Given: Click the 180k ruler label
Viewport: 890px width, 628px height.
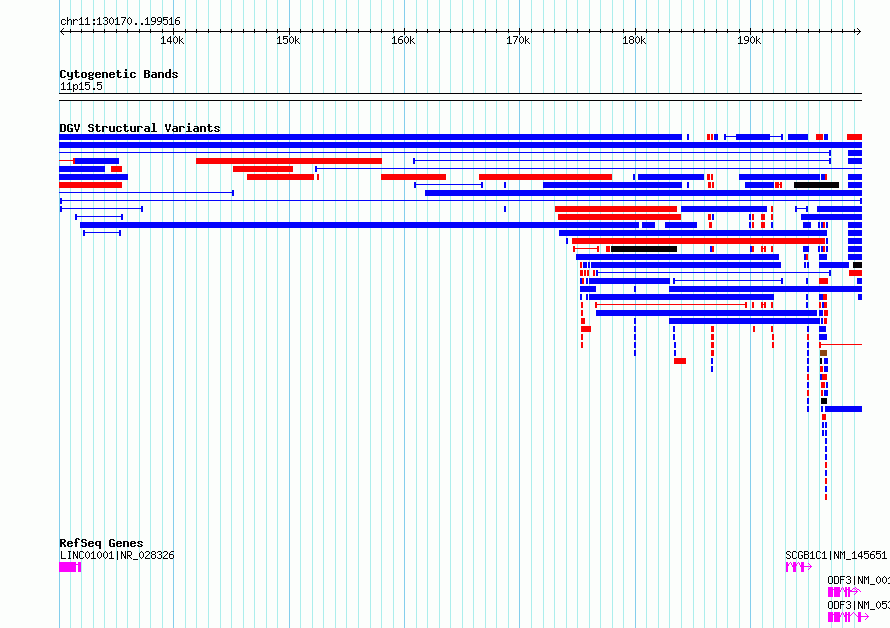Looking at the screenshot, I should click(x=634, y=41).
